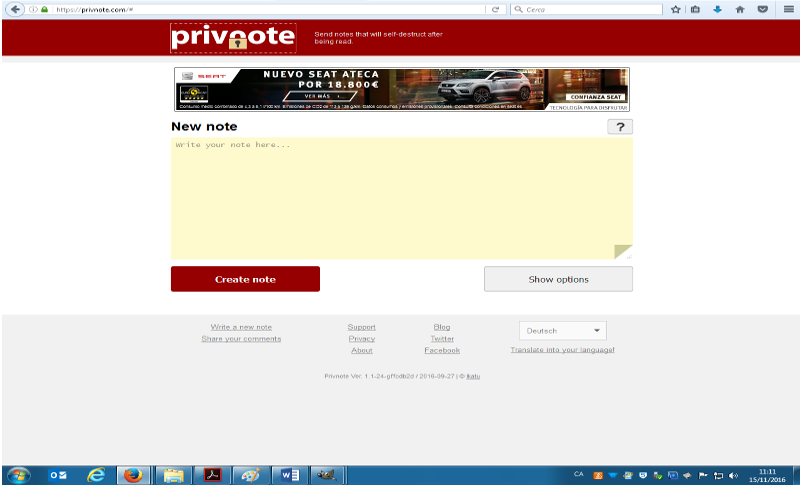This screenshot has width=800, height=500.
Task: Open the Privacy footer link
Action: click(x=362, y=339)
